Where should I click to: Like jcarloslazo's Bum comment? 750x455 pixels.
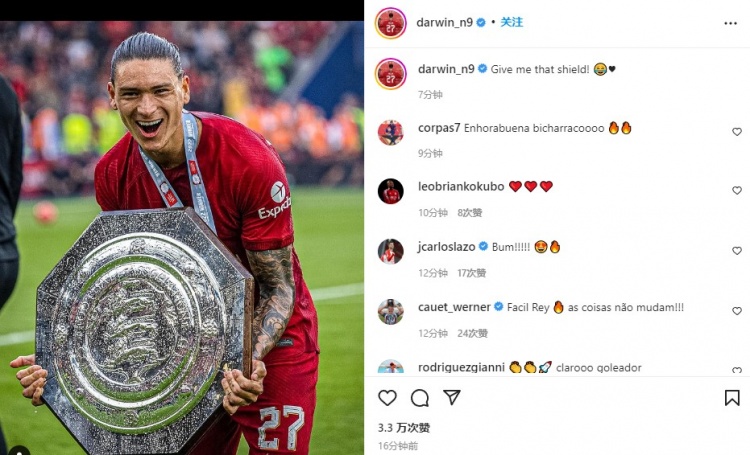pos(737,251)
